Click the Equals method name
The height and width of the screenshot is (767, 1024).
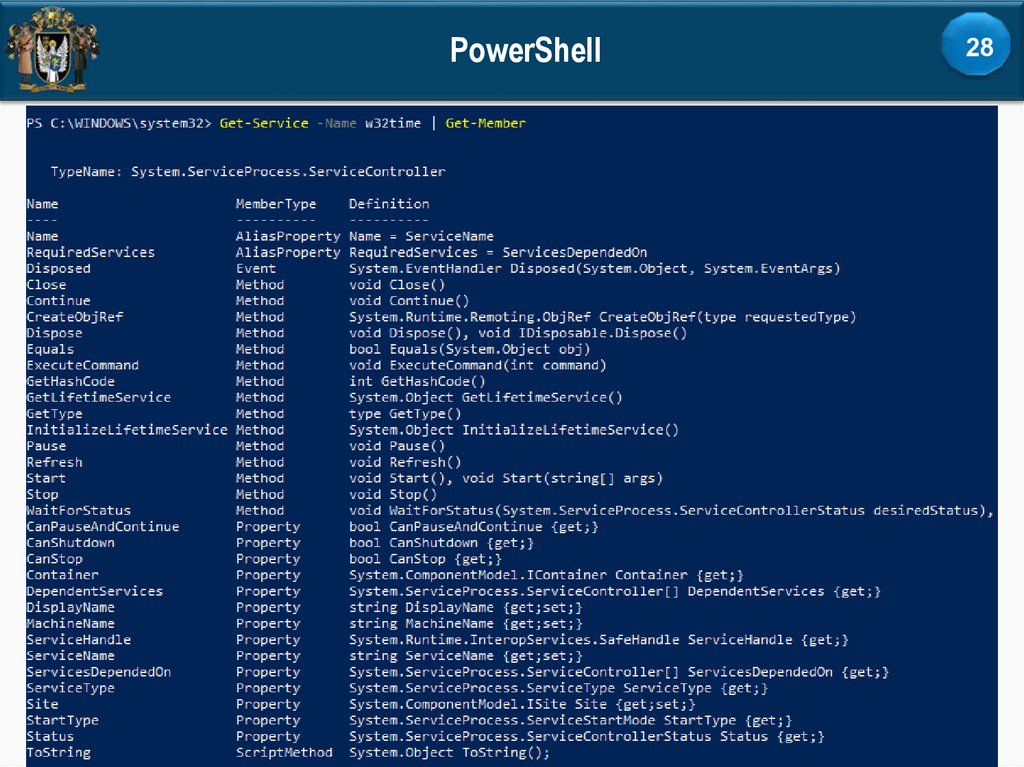[50, 349]
